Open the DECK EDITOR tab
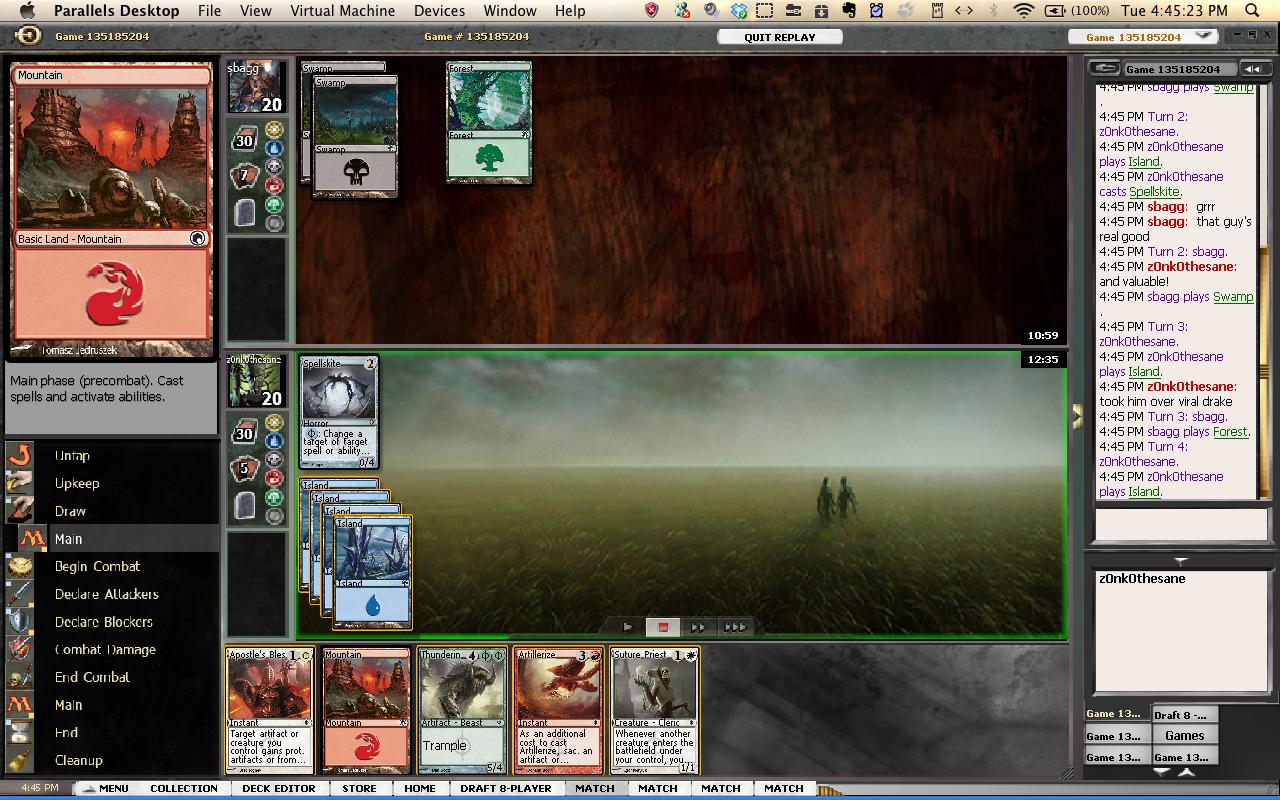Screen dimensions: 1280x800 pos(279,788)
